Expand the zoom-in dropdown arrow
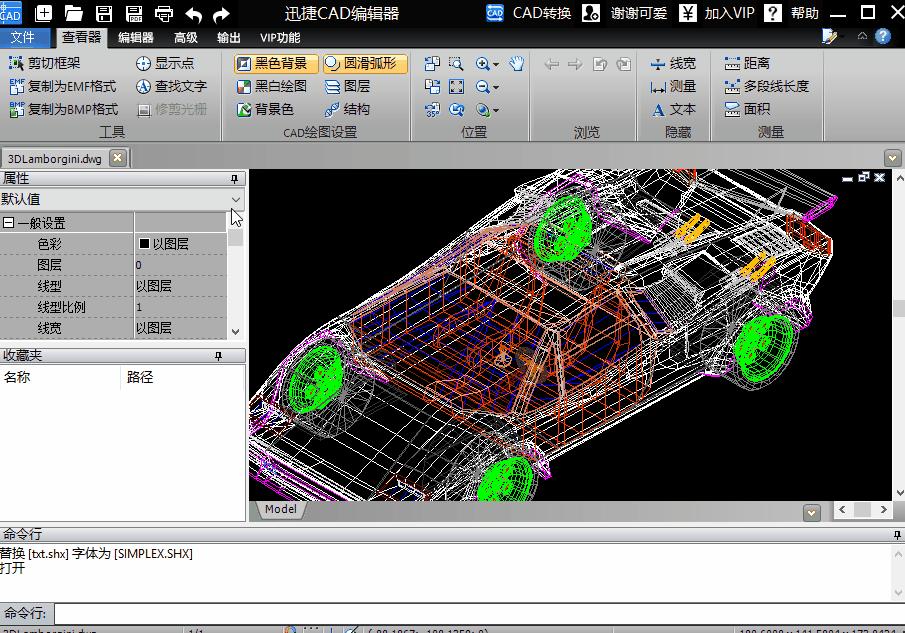This screenshot has width=905, height=633. tap(496, 64)
